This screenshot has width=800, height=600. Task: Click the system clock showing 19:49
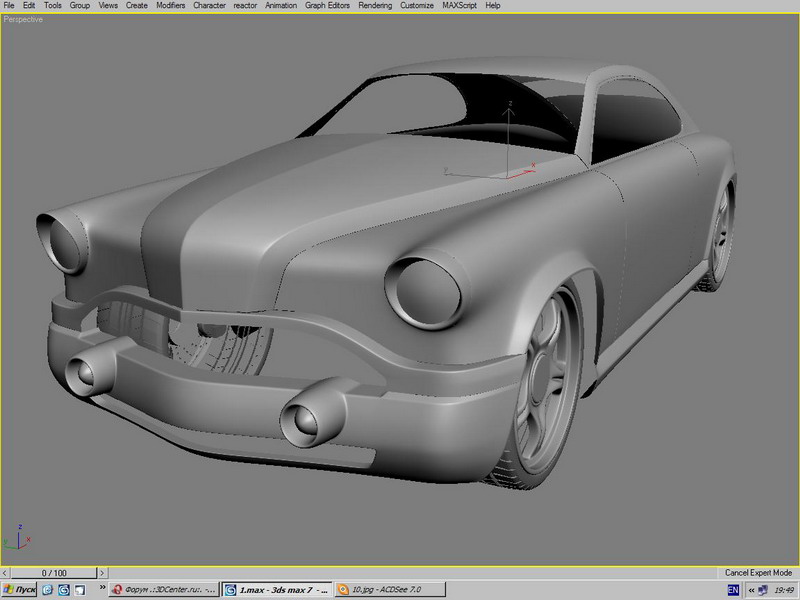783,590
